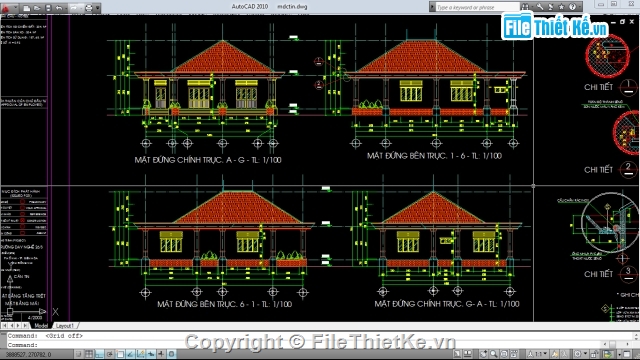Screen dimensions: 640x360
Task: Go to last layout tab arrow
Action: pyautogui.click(x=26, y=326)
